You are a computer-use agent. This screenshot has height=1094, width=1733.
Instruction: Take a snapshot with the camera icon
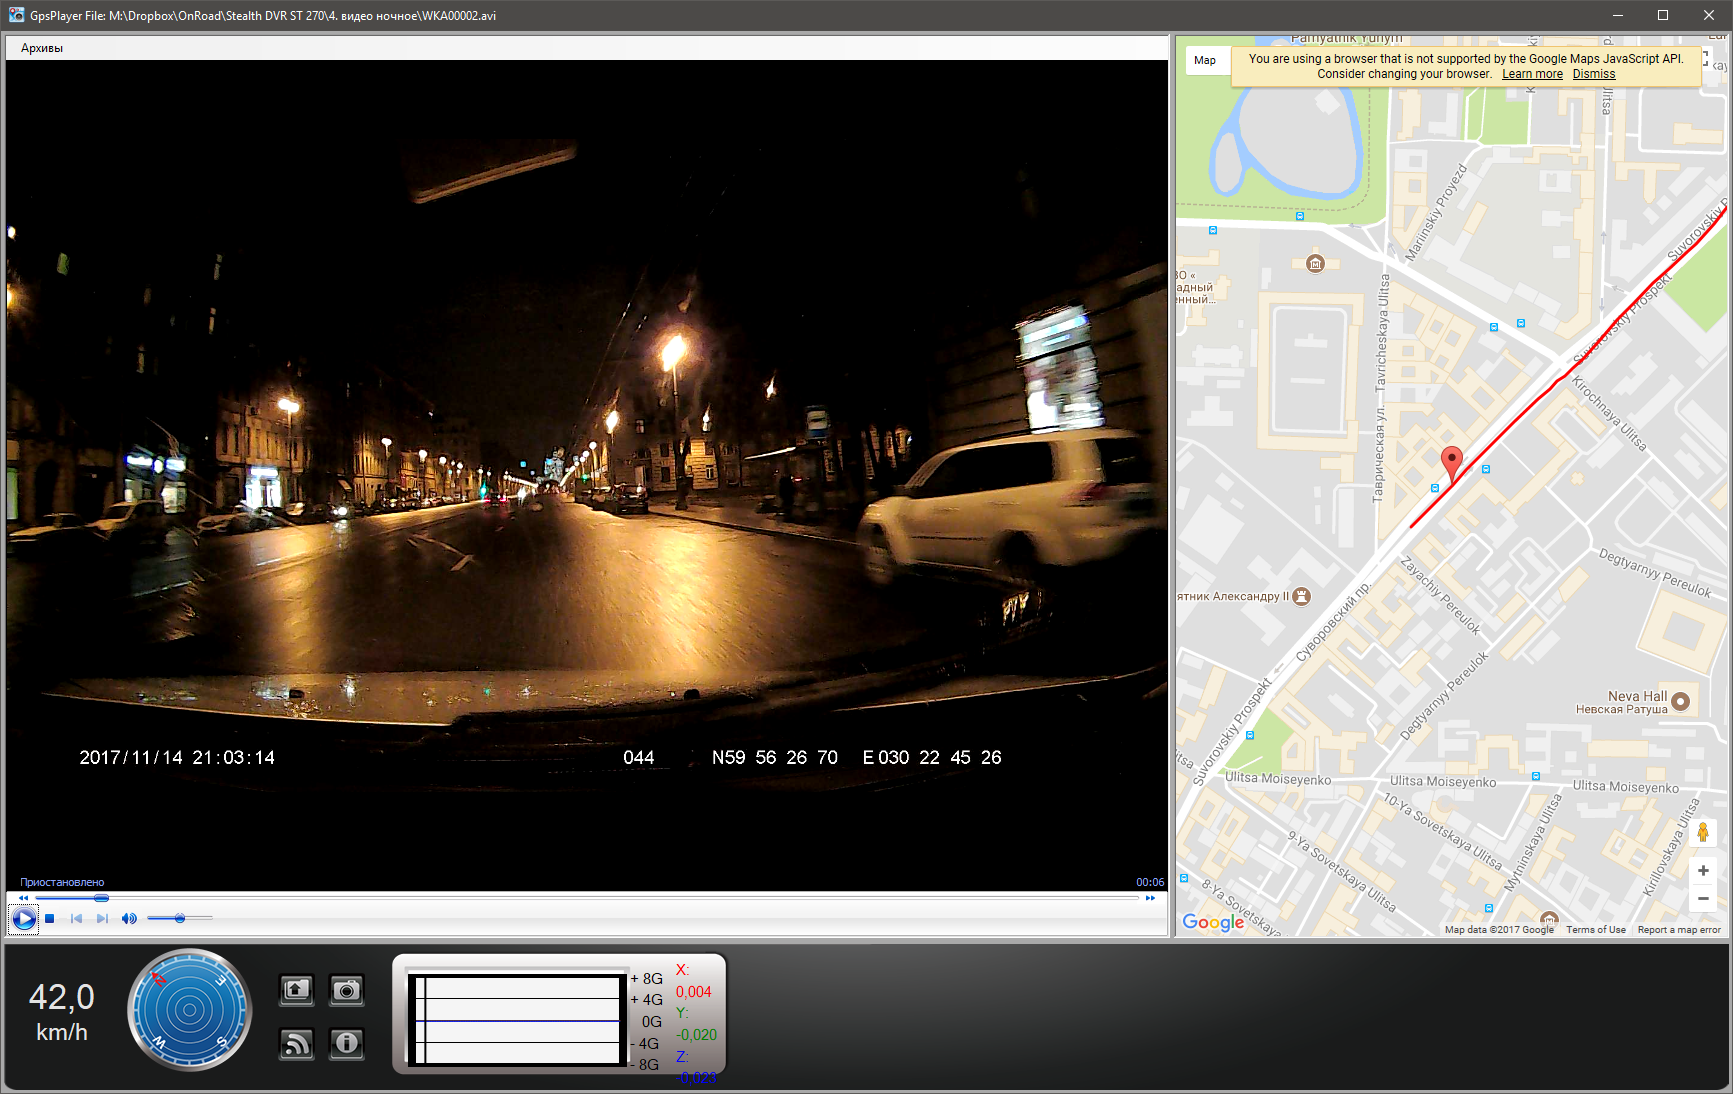coord(347,990)
